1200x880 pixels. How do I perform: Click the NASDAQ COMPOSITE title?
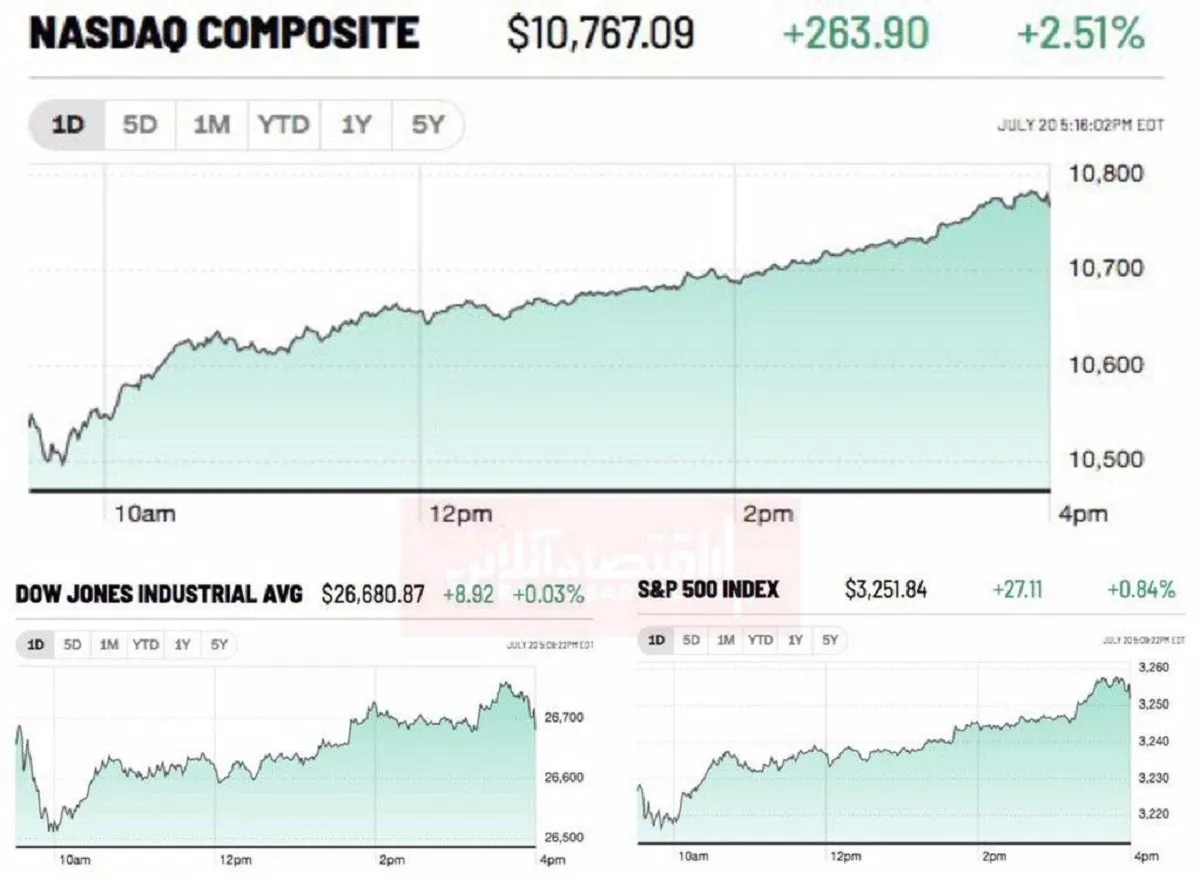click(x=225, y=34)
